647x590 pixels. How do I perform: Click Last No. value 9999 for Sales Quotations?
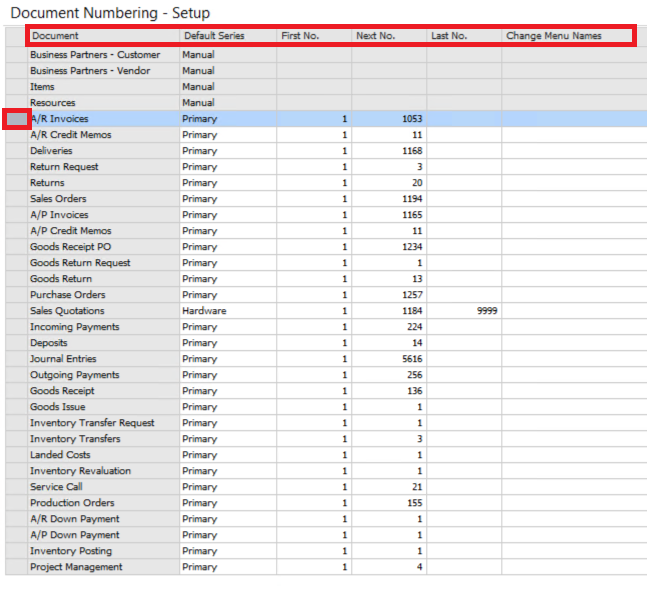pyautogui.click(x=486, y=311)
